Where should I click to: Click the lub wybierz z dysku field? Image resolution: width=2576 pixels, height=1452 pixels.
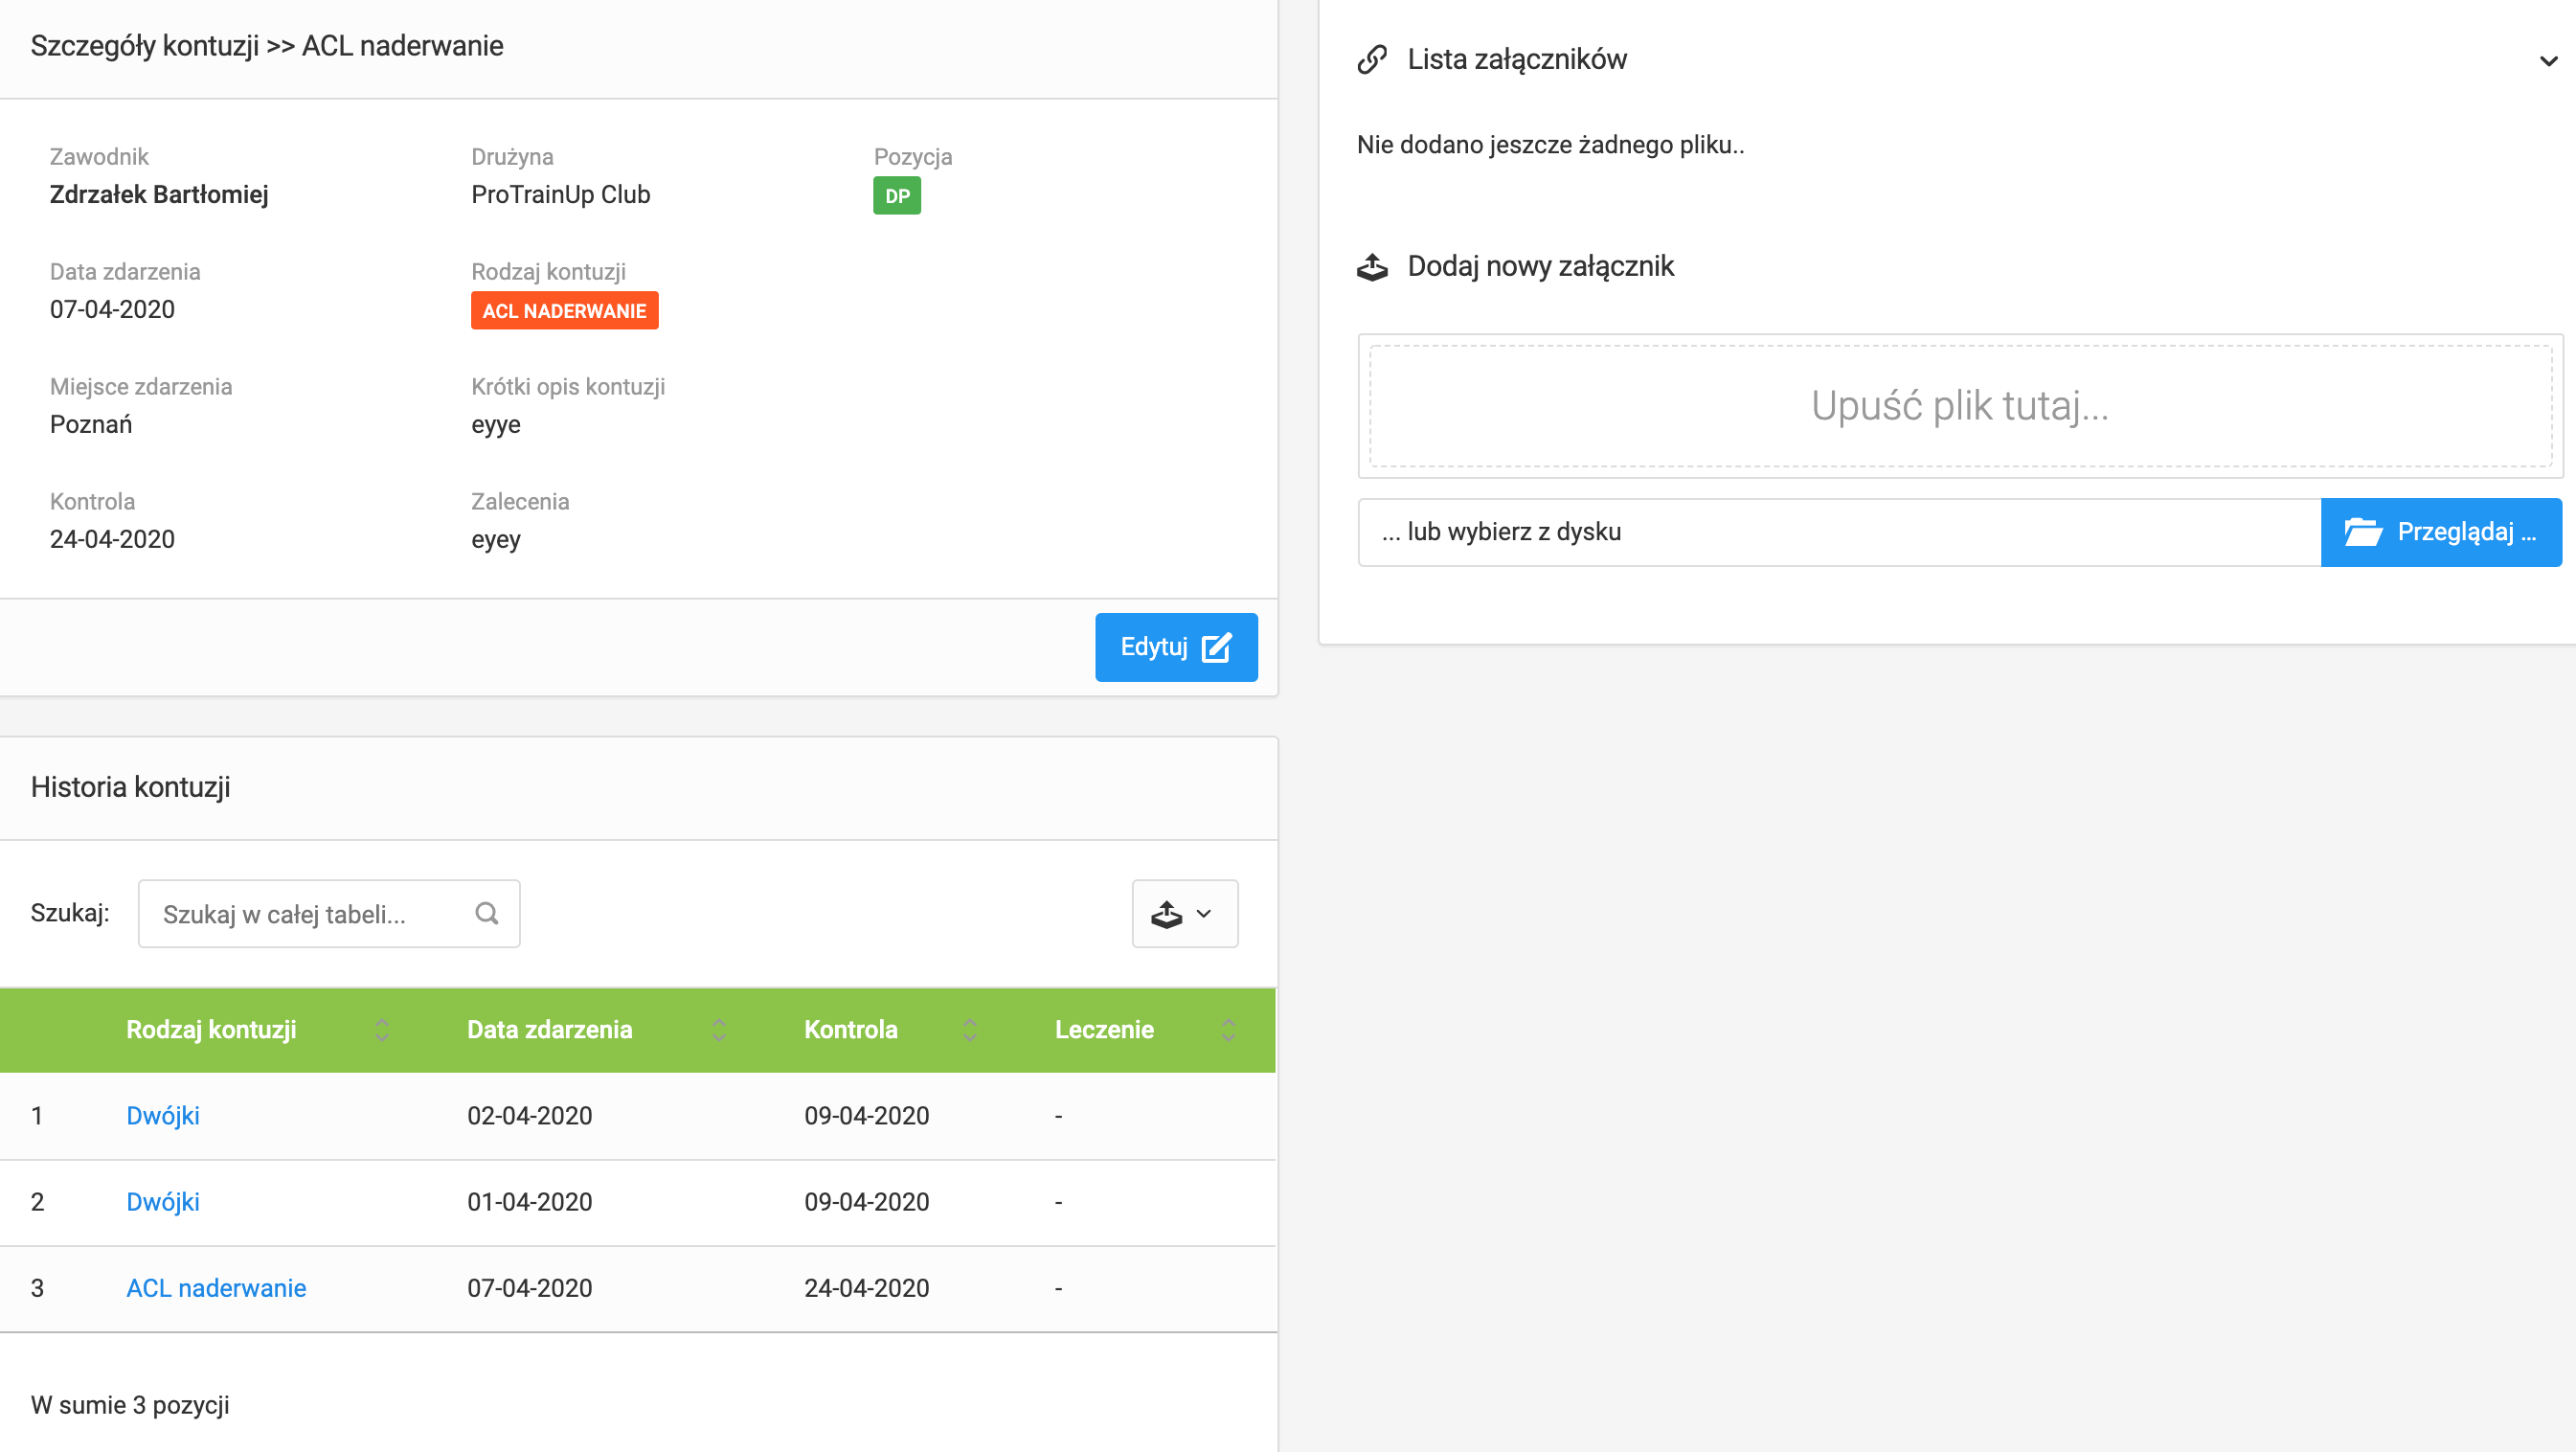[x=1838, y=532]
